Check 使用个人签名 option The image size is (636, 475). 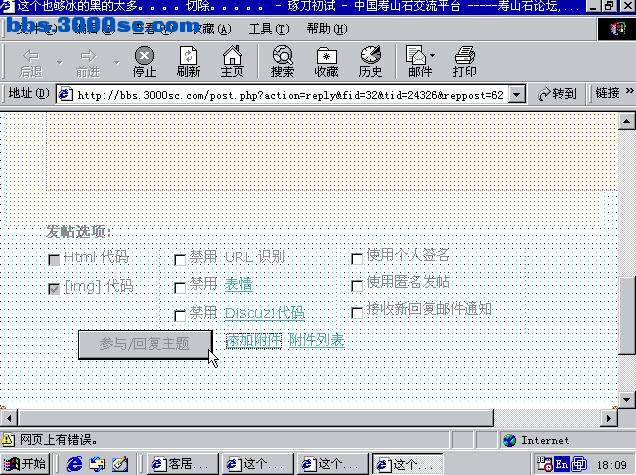(357, 259)
